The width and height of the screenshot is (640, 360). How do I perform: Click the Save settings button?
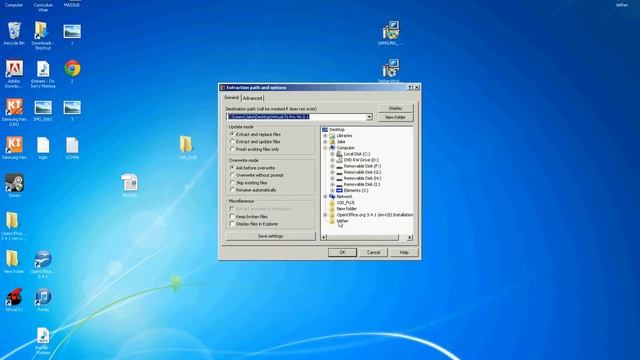(270, 236)
